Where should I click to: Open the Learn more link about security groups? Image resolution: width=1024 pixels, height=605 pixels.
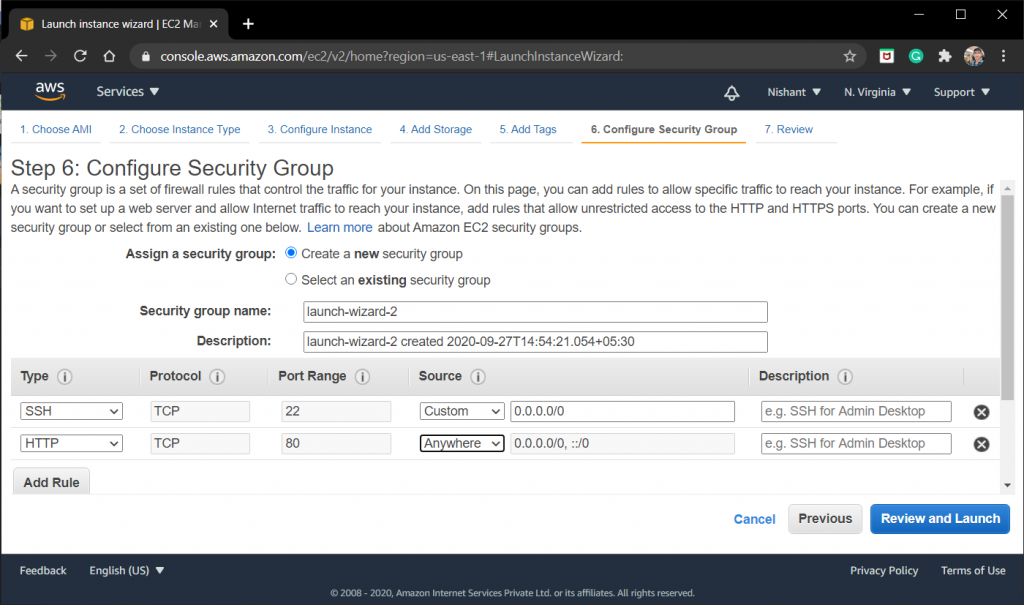(x=339, y=227)
